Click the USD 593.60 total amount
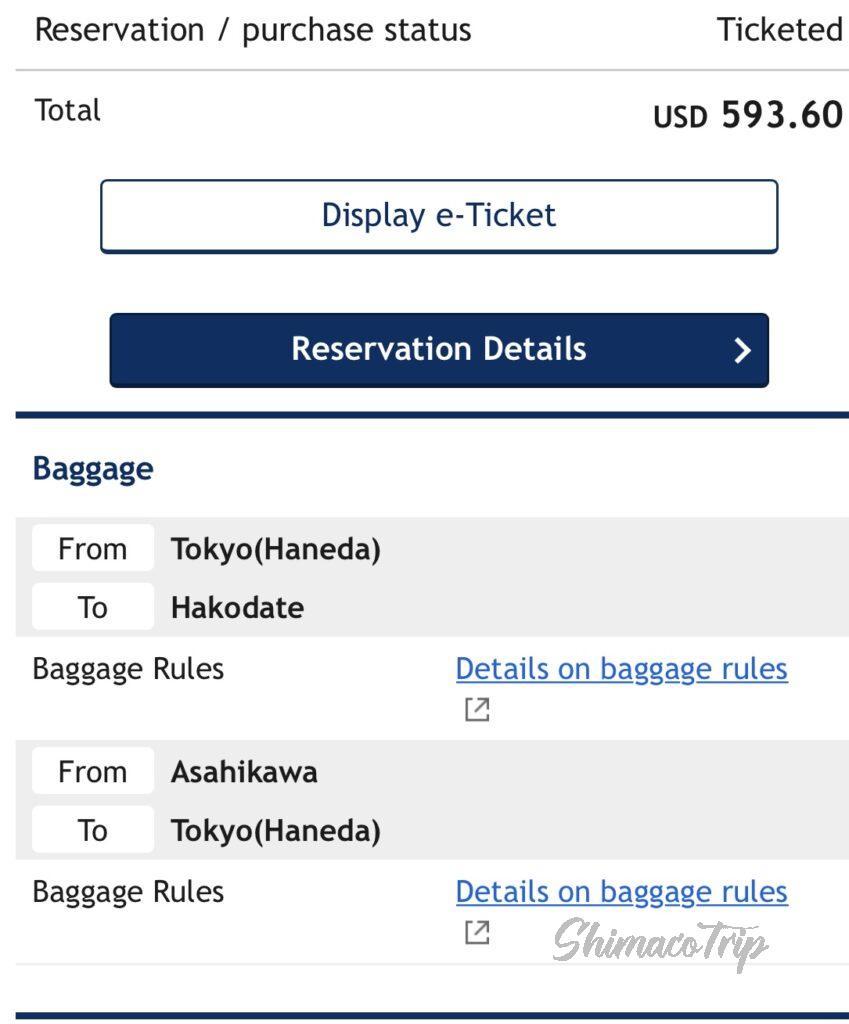This screenshot has width=849, height=1024. (748, 115)
